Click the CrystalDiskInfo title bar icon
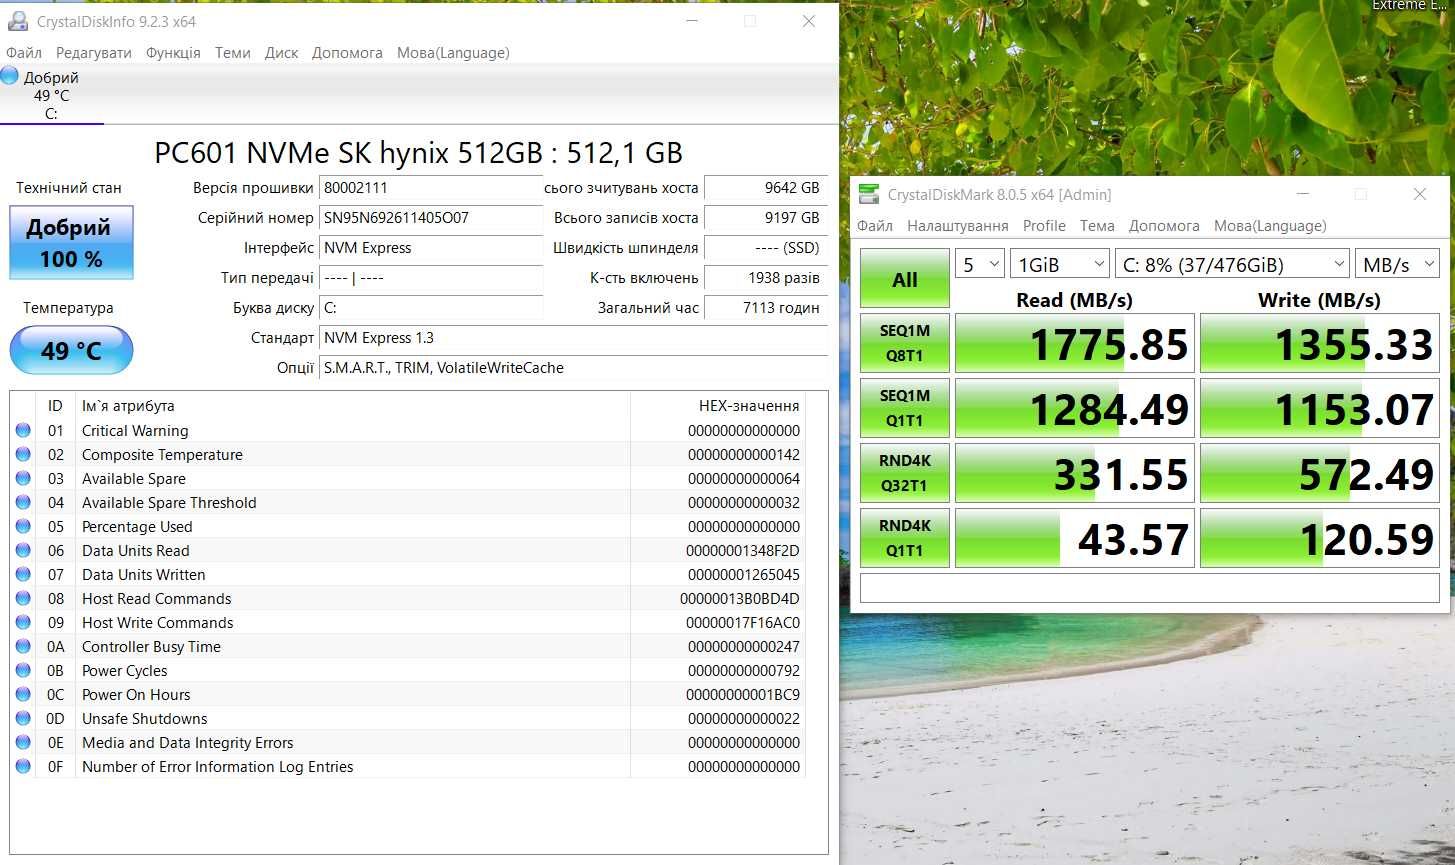Image resolution: width=1455 pixels, height=865 pixels. (x=17, y=21)
